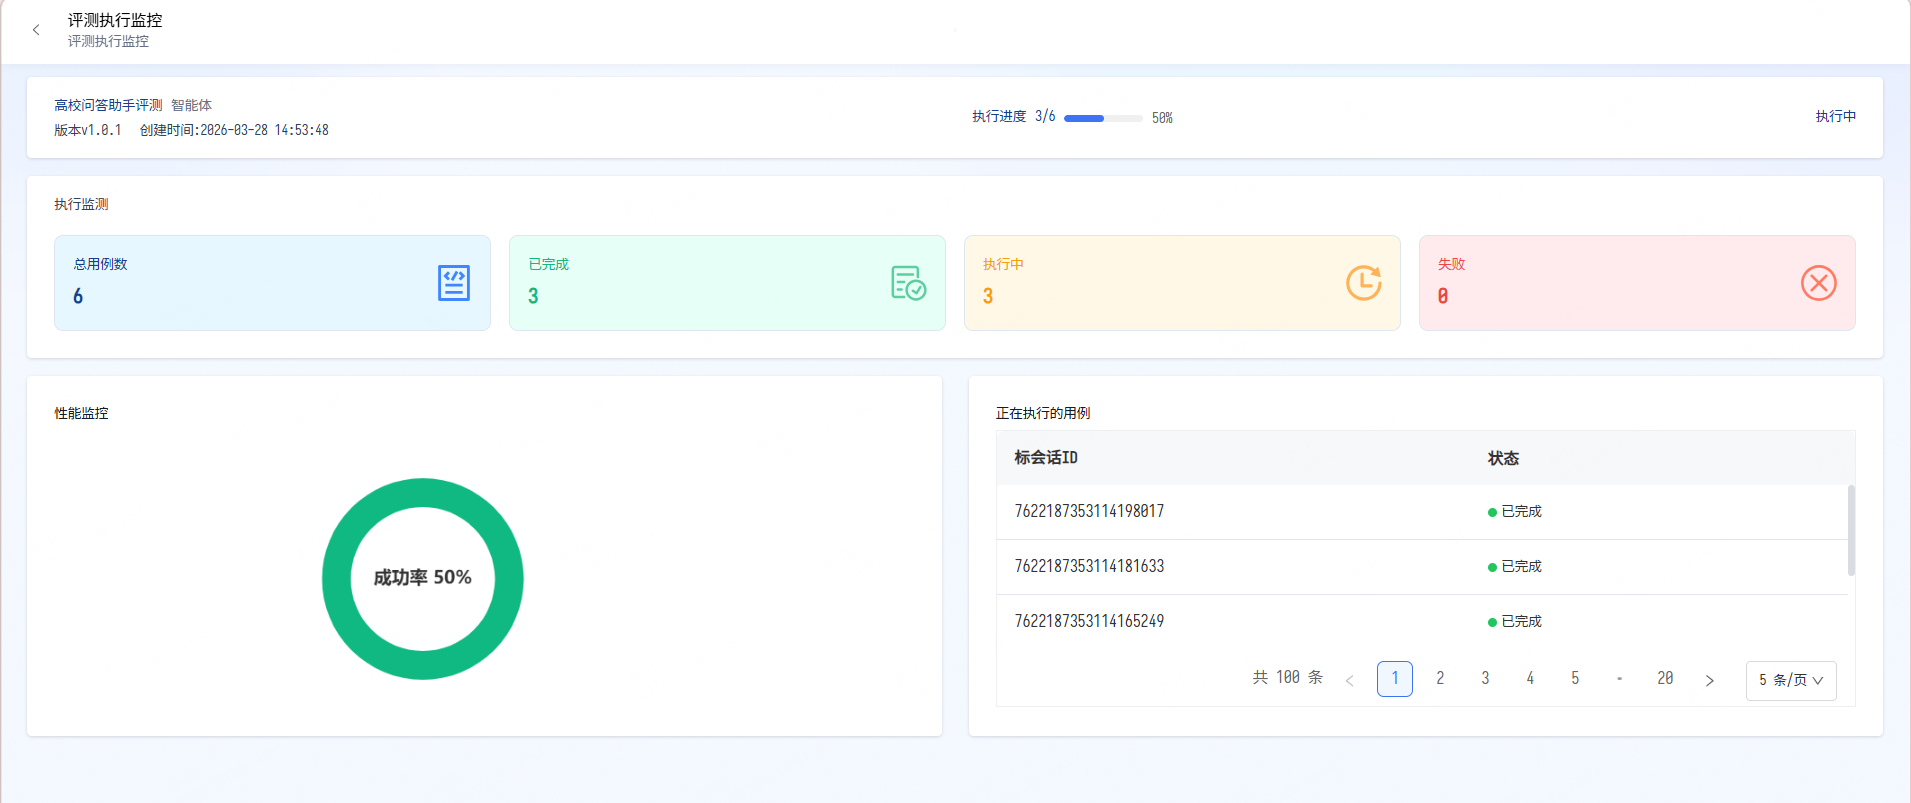Click the 智能体 tag label
This screenshot has width=1911, height=803.
(191, 105)
